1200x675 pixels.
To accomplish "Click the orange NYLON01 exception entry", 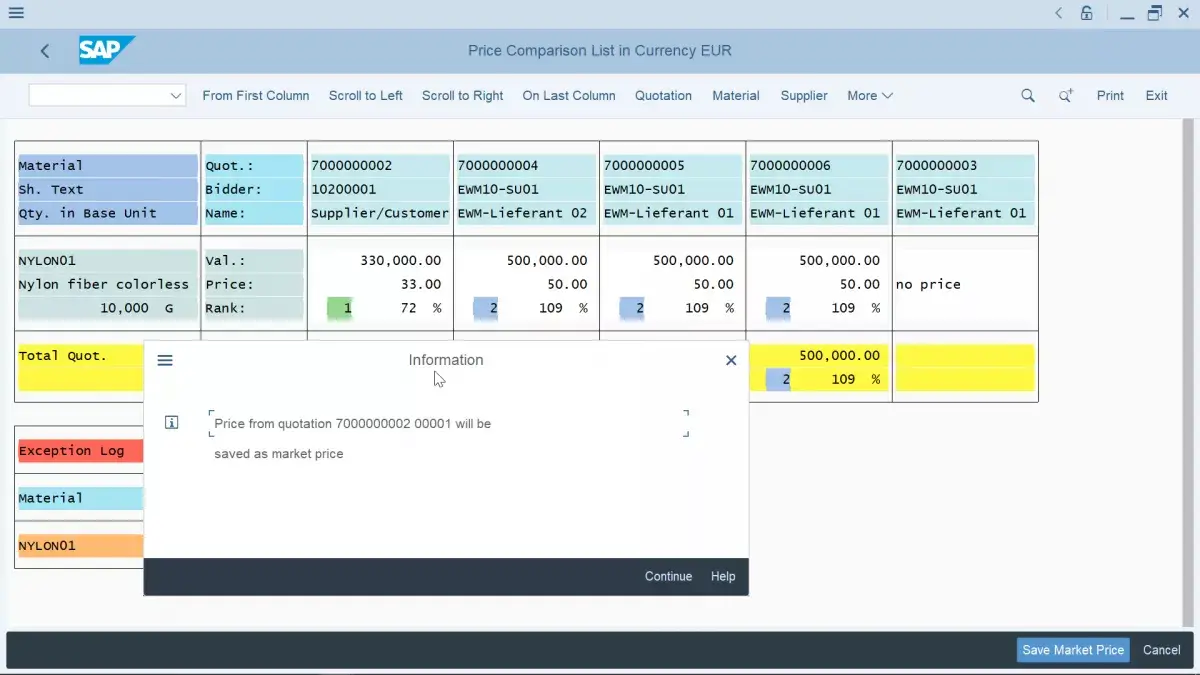I will coord(80,546).
